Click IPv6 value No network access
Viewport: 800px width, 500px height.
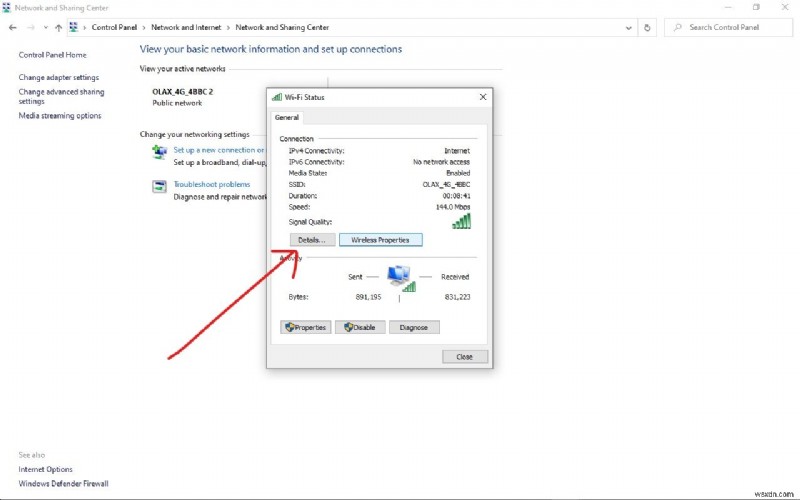pos(441,162)
